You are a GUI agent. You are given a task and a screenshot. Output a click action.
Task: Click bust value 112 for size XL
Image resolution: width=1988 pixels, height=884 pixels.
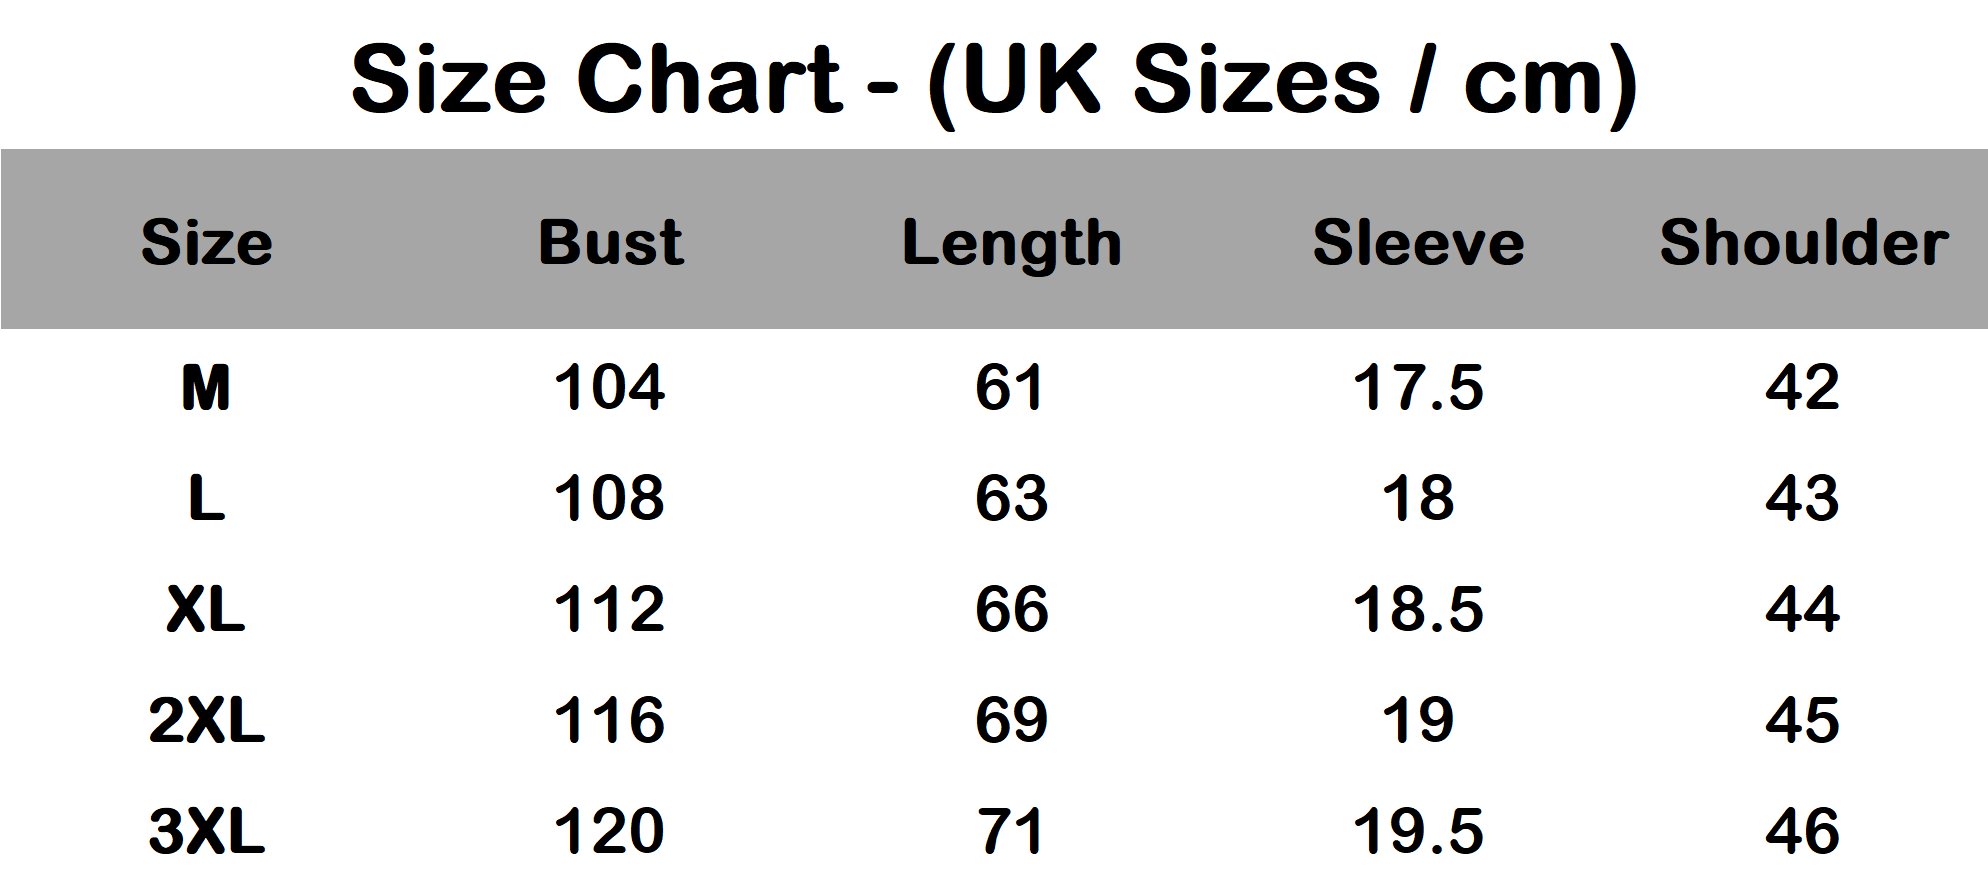[x=609, y=609]
